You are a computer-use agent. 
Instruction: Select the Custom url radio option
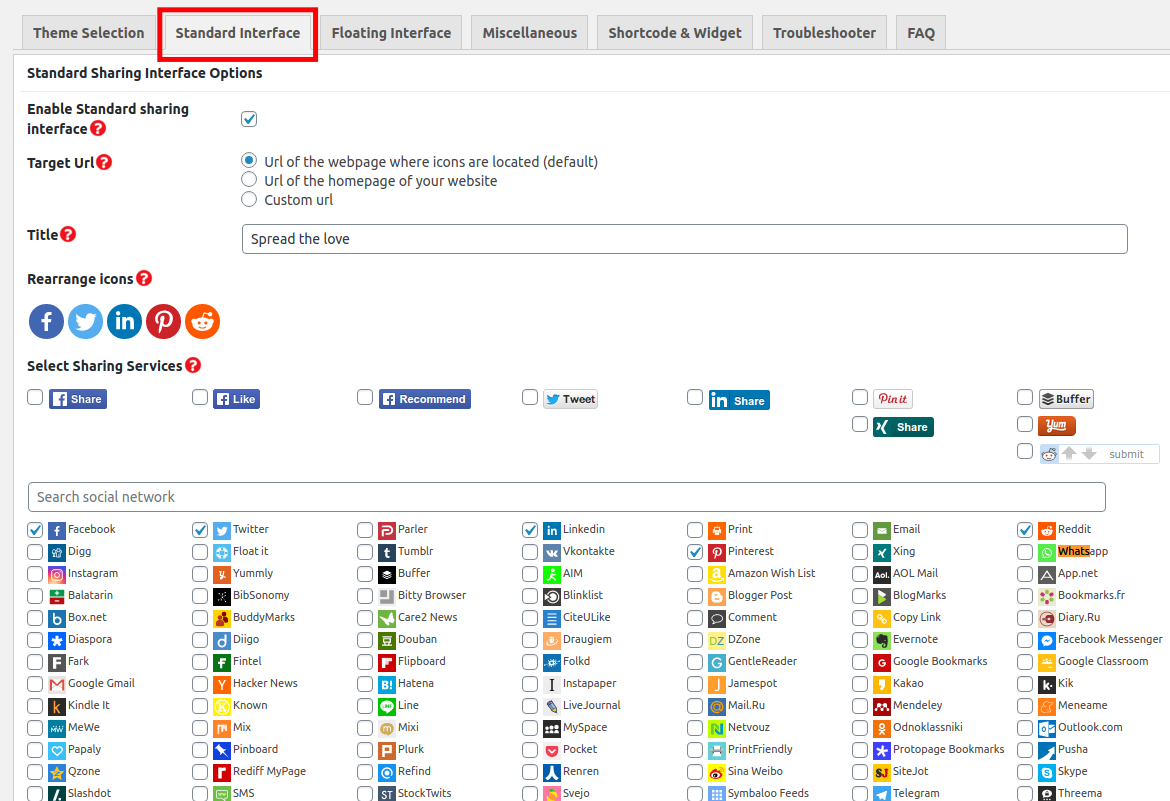coord(249,199)
